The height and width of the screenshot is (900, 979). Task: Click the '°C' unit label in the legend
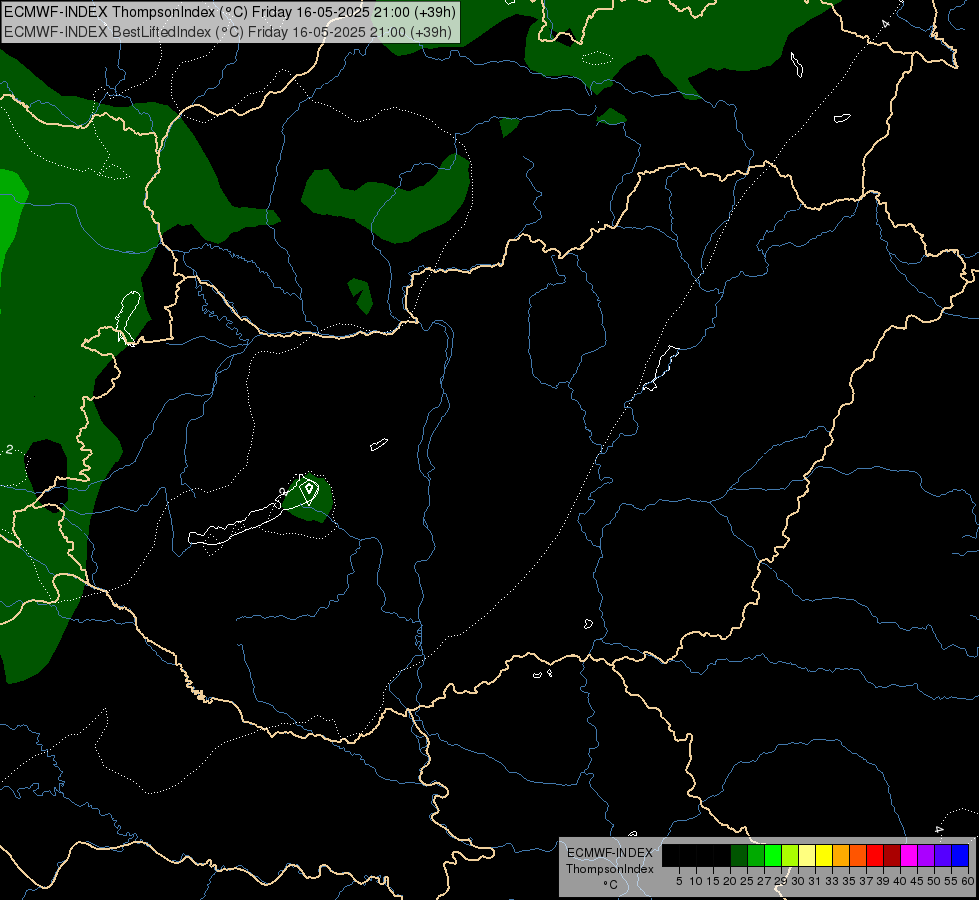611,885
